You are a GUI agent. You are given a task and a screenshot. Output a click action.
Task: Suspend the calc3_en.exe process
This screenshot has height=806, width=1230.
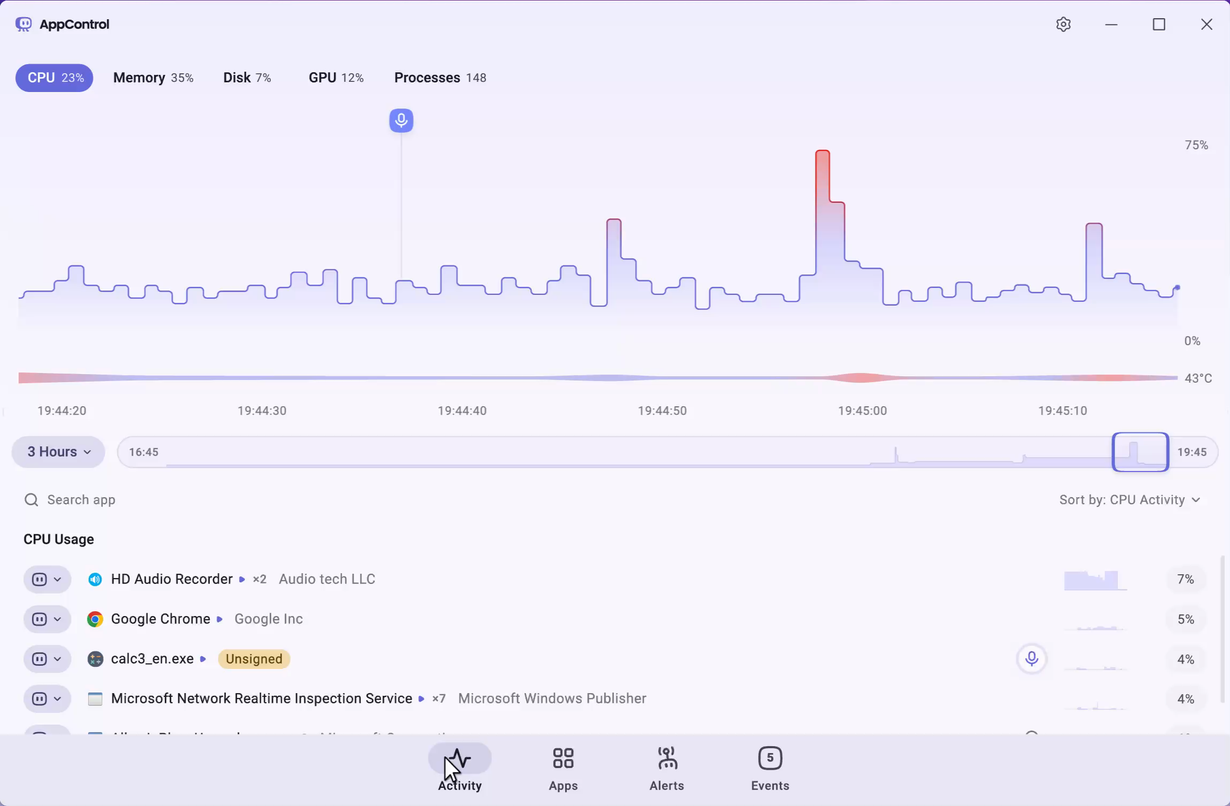41,659
